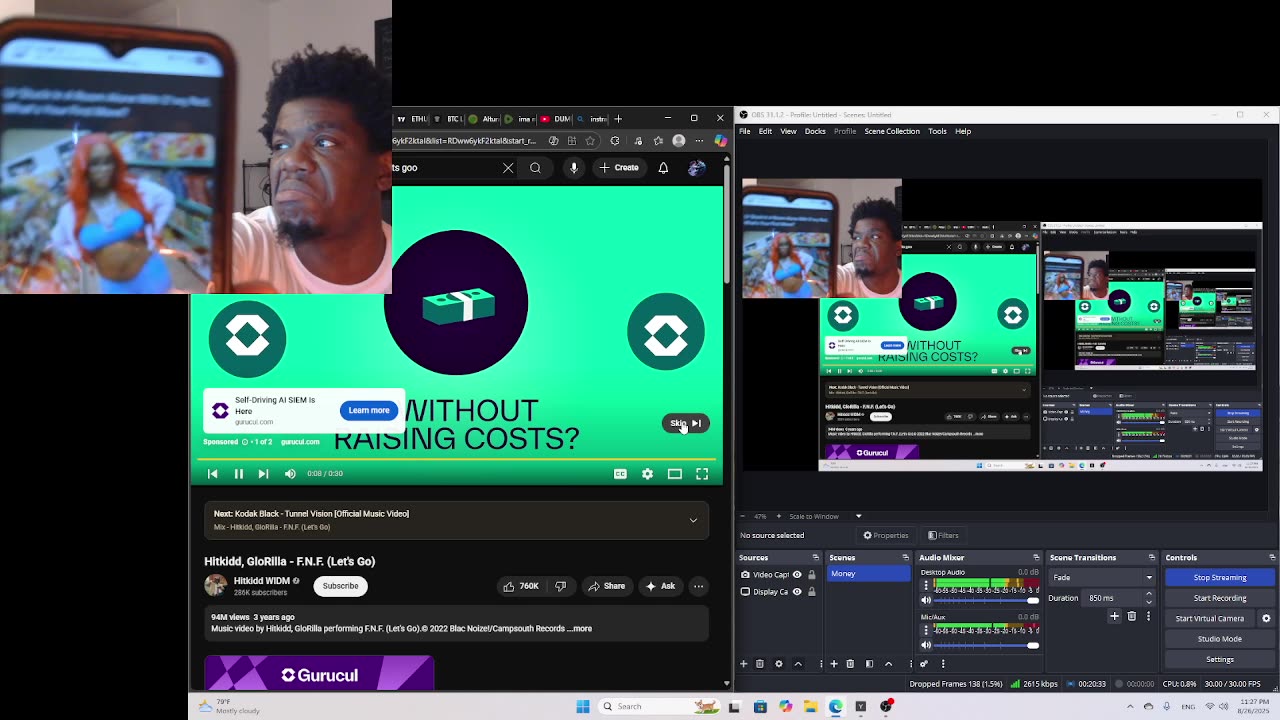This screenshot has height=720, width=1280.
Task: Clear the YouTube search box text
Action: pyautogui.click(x=508, y=168)
